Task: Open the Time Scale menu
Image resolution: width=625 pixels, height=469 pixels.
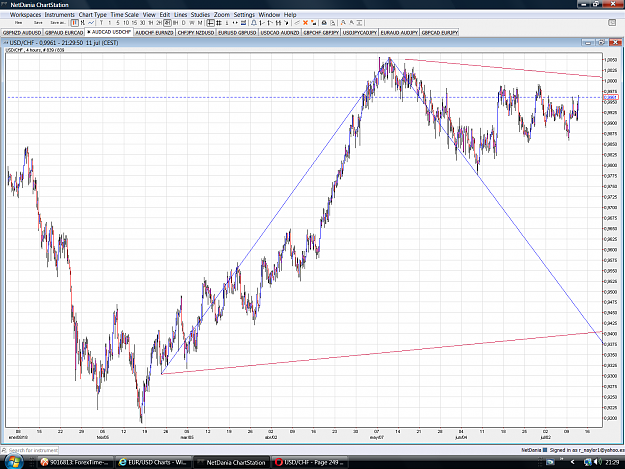Action: tap(124, 15)
